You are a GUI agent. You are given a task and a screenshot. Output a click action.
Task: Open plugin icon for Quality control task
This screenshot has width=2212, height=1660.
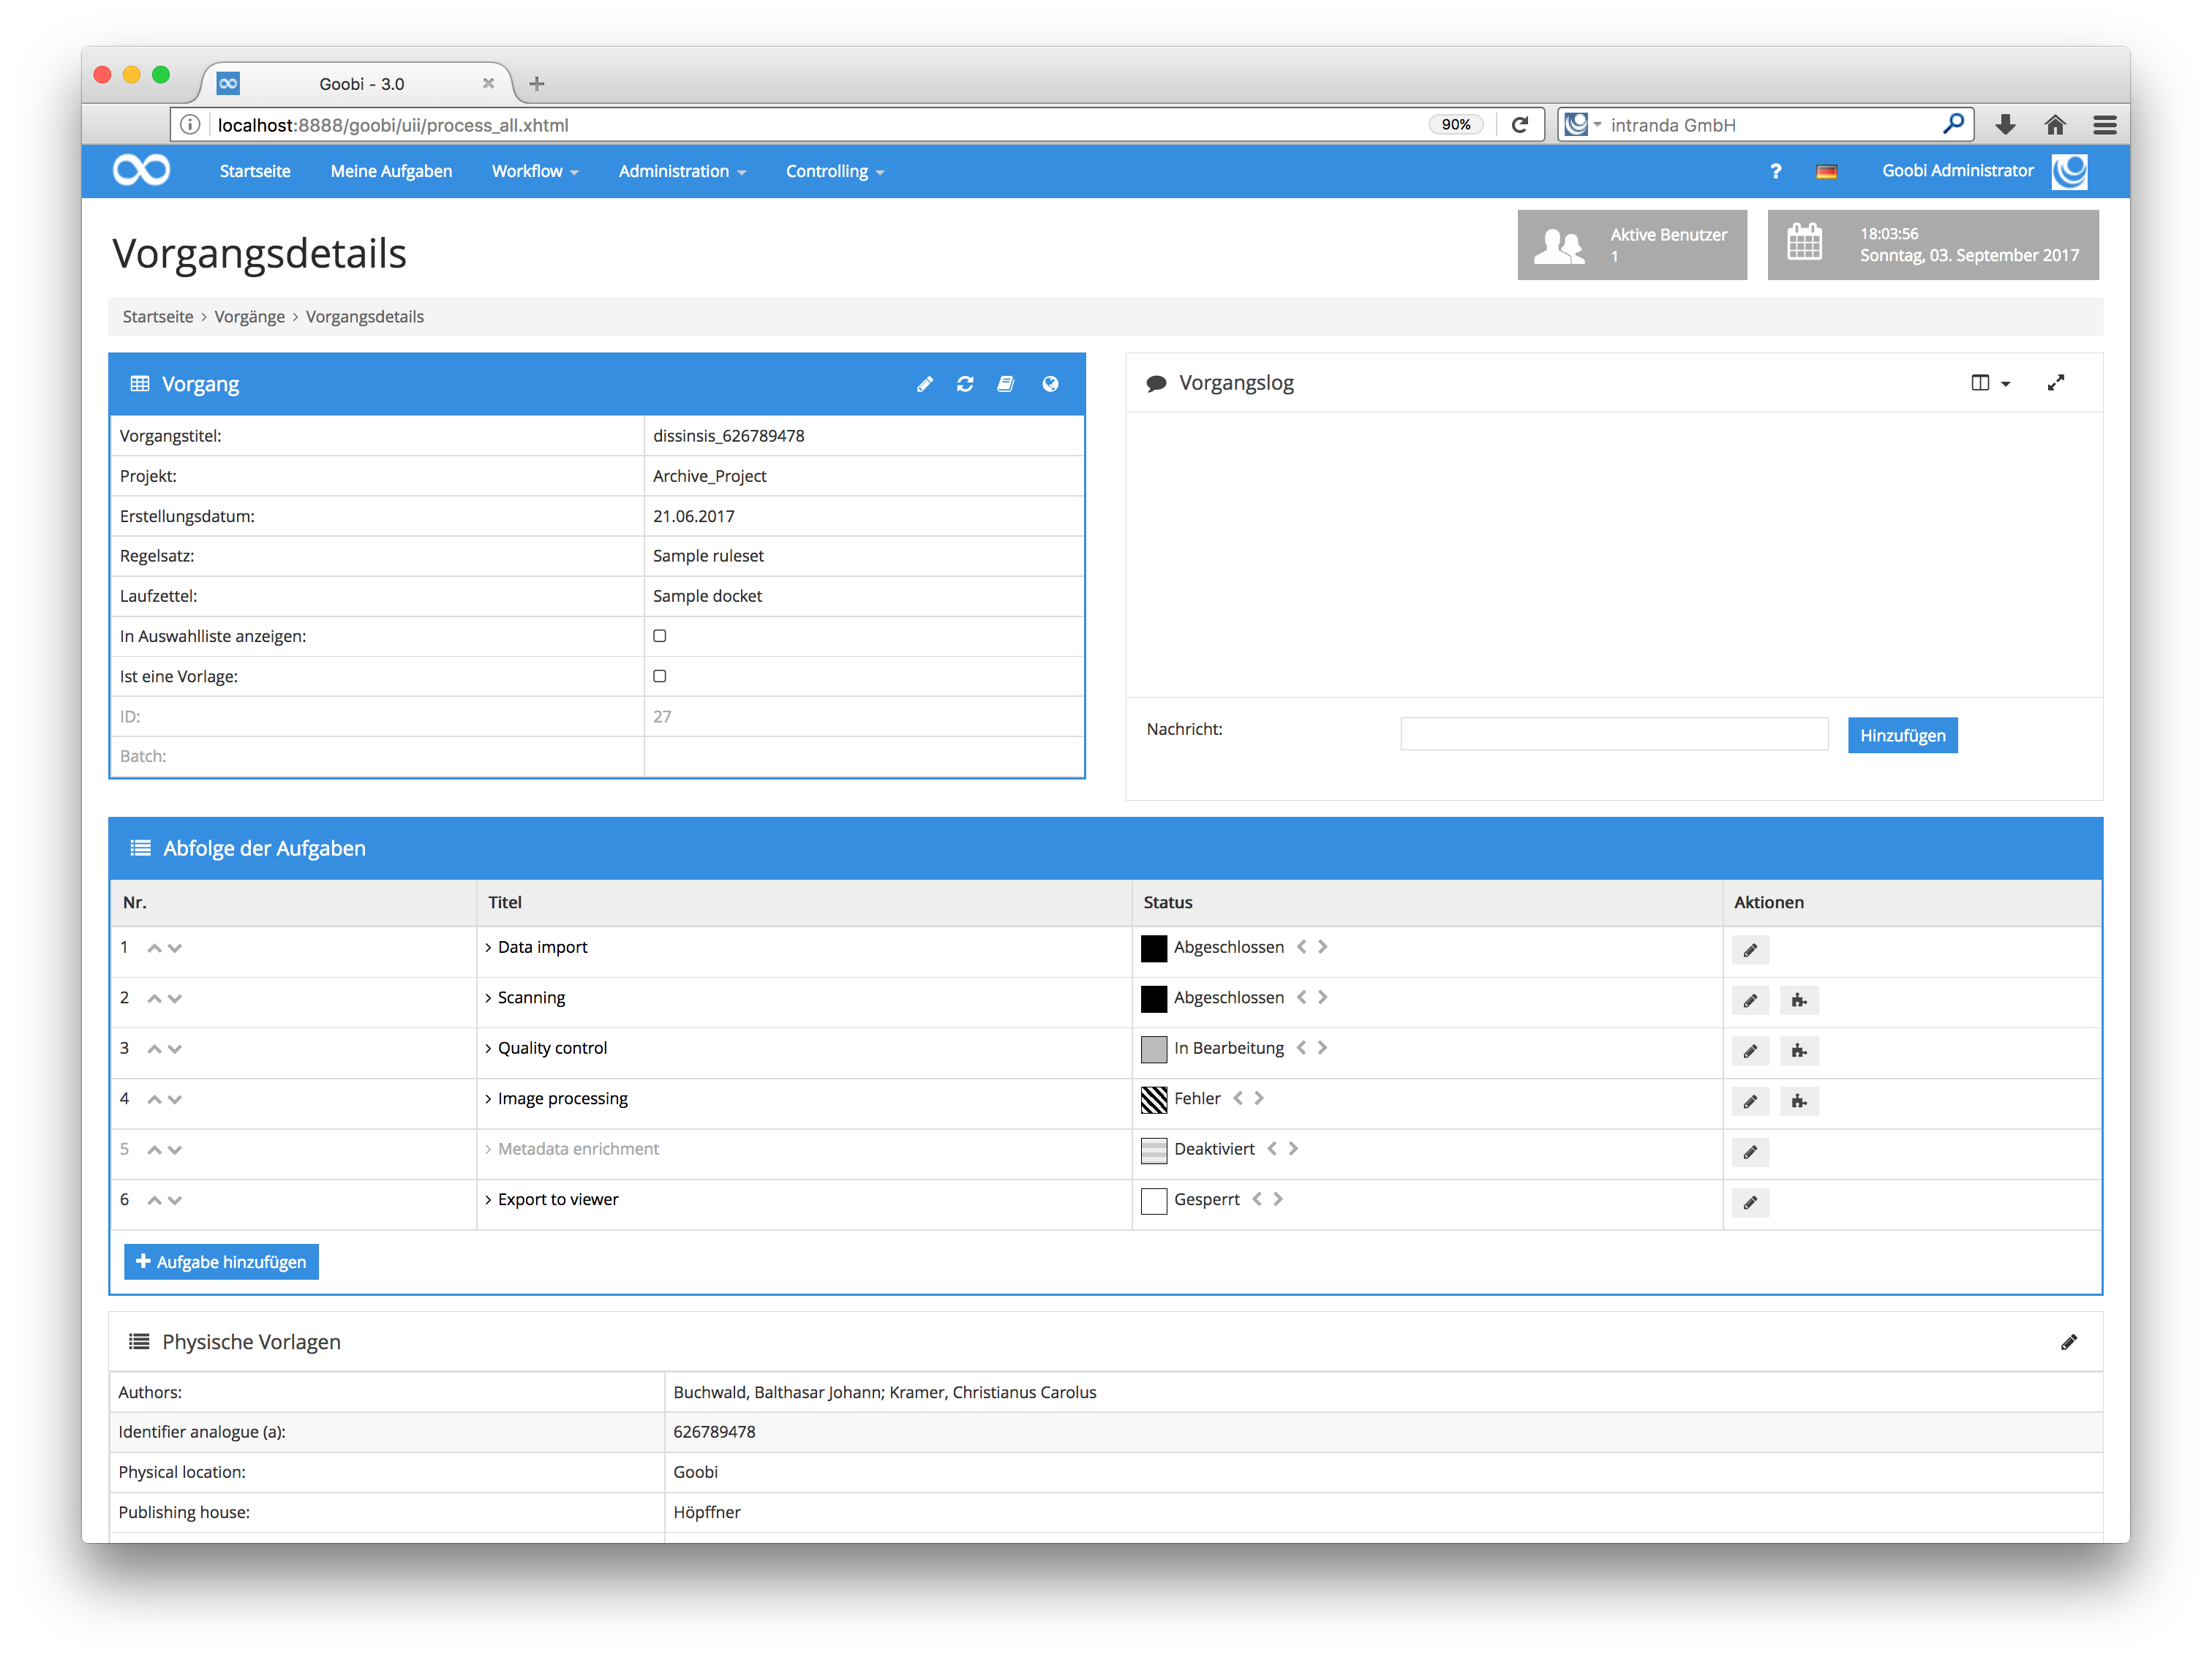[1799, 1051]
